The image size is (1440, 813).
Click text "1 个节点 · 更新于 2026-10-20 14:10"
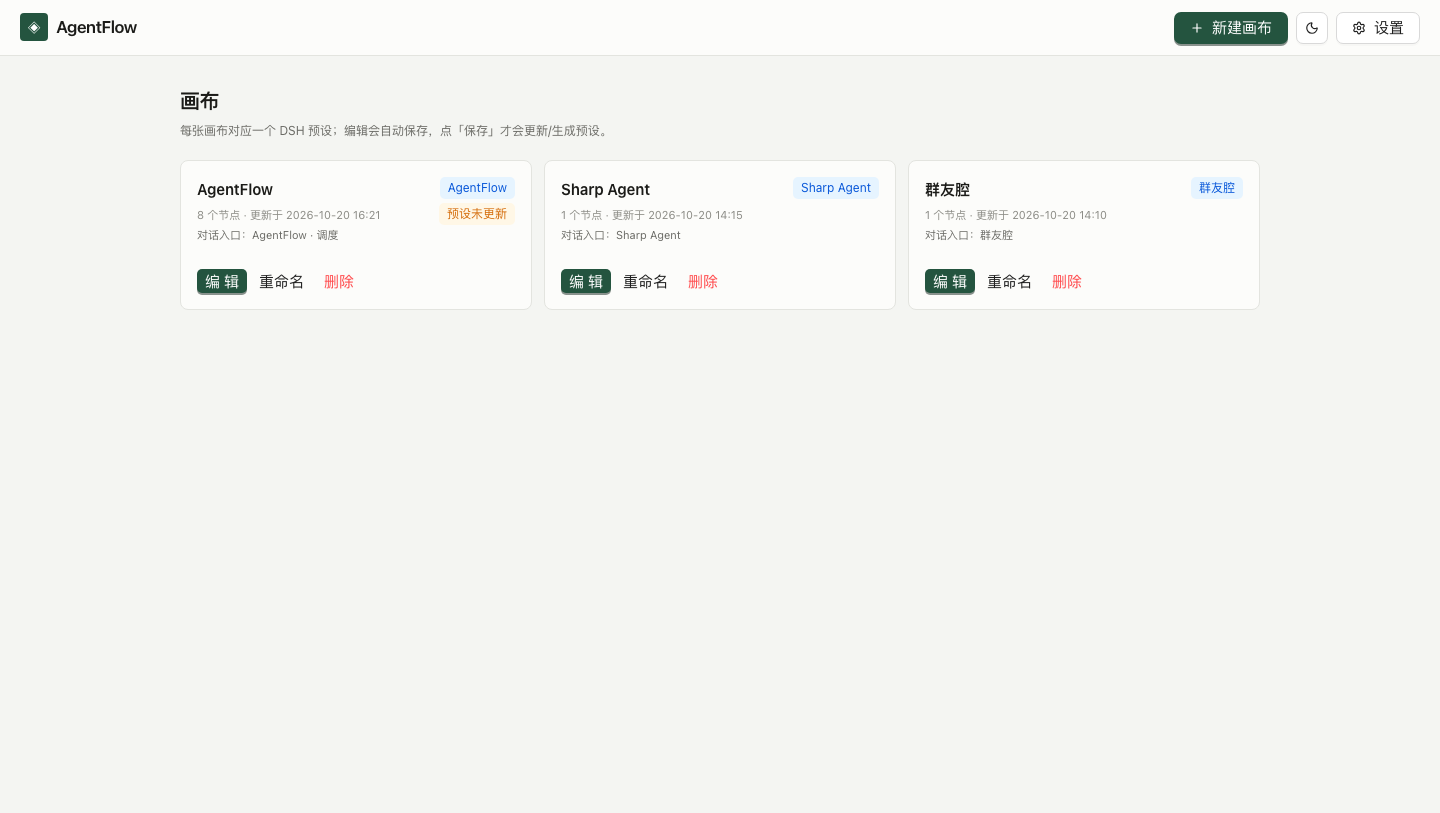pos(1016,215)
